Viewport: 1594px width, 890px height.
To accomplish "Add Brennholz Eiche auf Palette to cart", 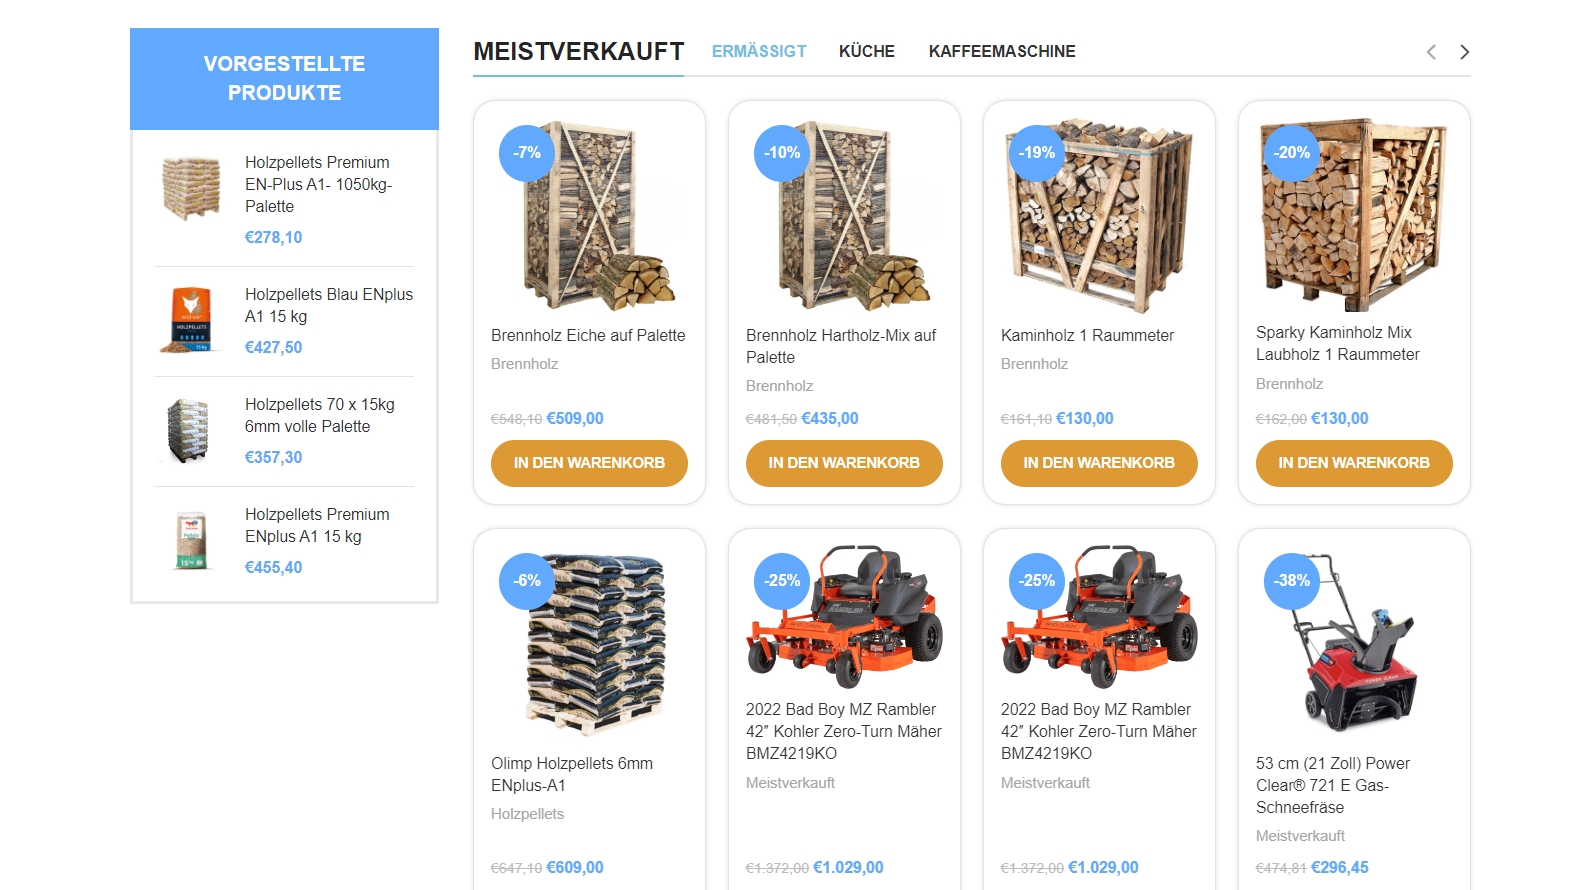I will coord(589,463).
